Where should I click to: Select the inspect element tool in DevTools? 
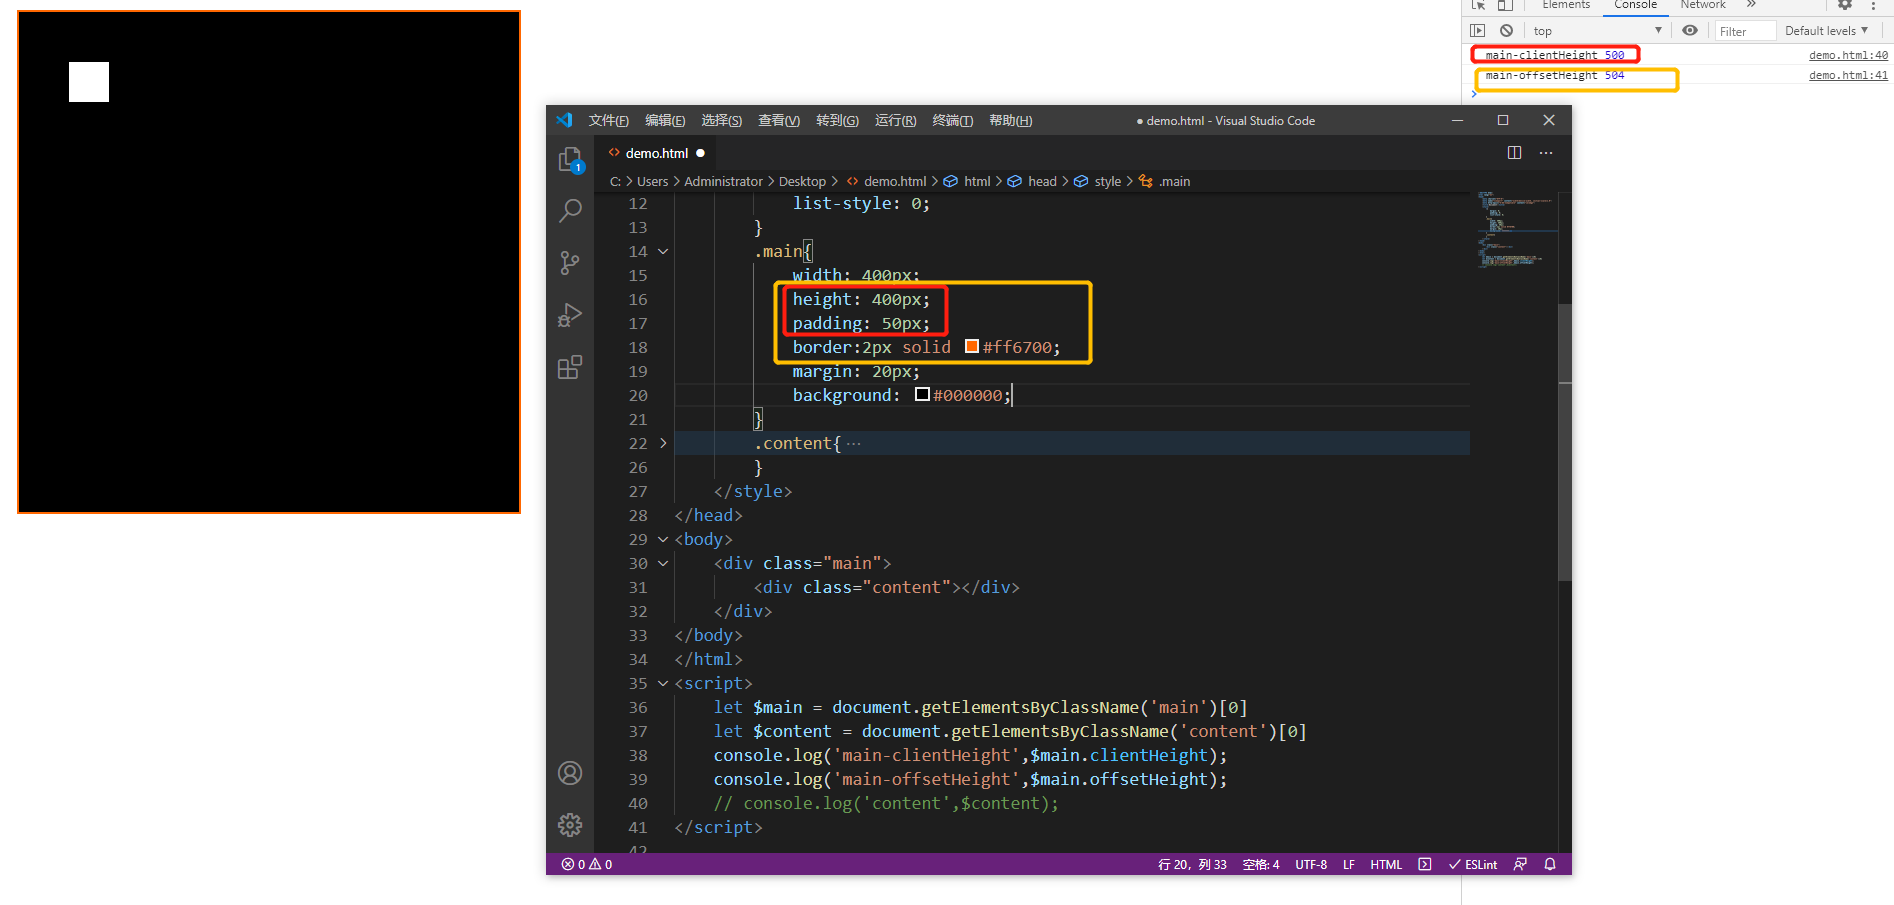coord(1478,5)
